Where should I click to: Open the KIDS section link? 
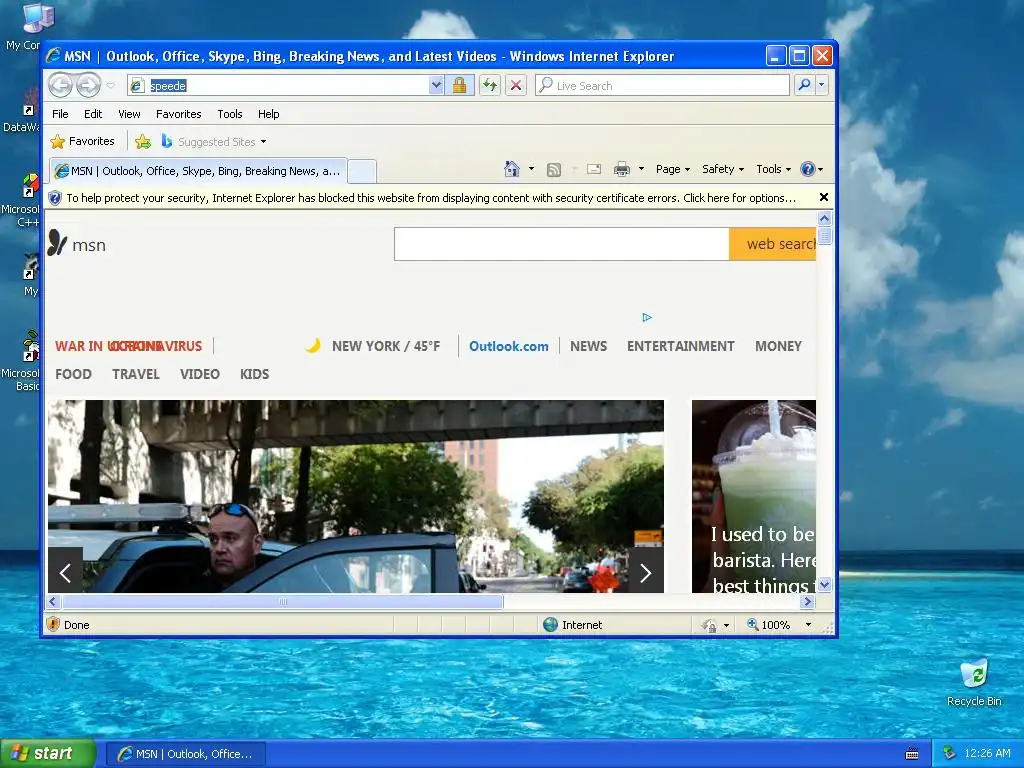click(254, 374)
